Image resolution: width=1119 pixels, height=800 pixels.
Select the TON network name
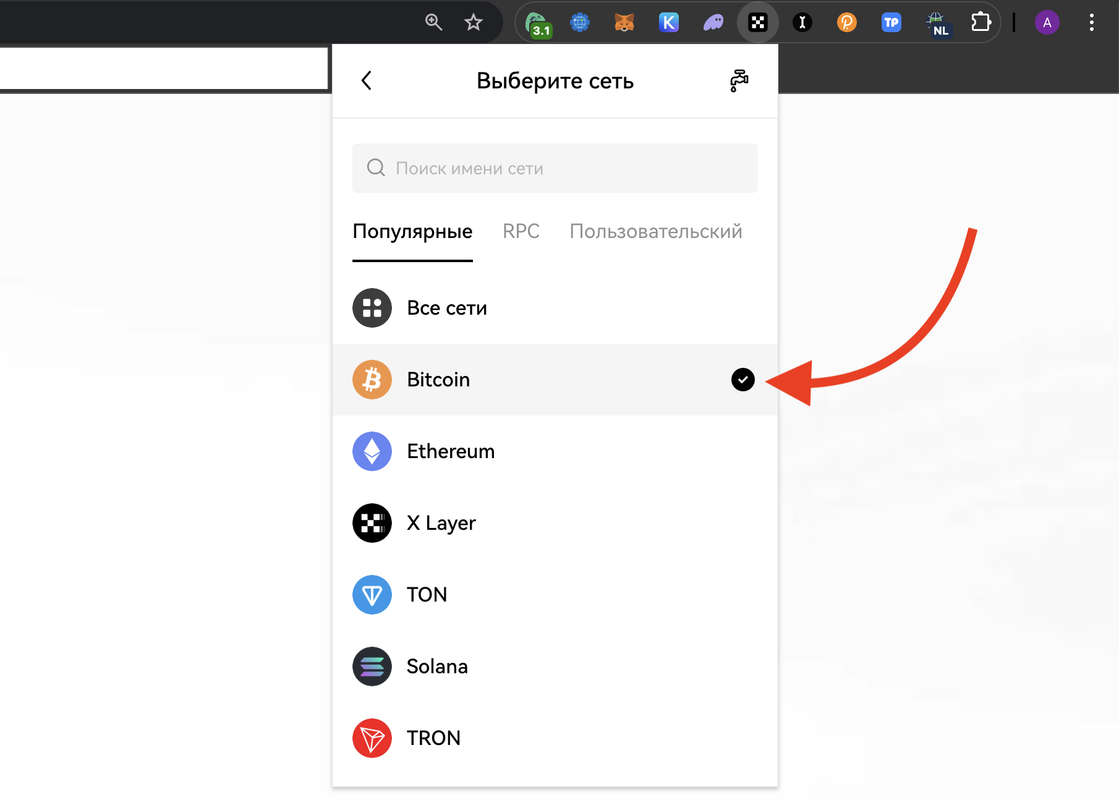click(x=427, y=594)
